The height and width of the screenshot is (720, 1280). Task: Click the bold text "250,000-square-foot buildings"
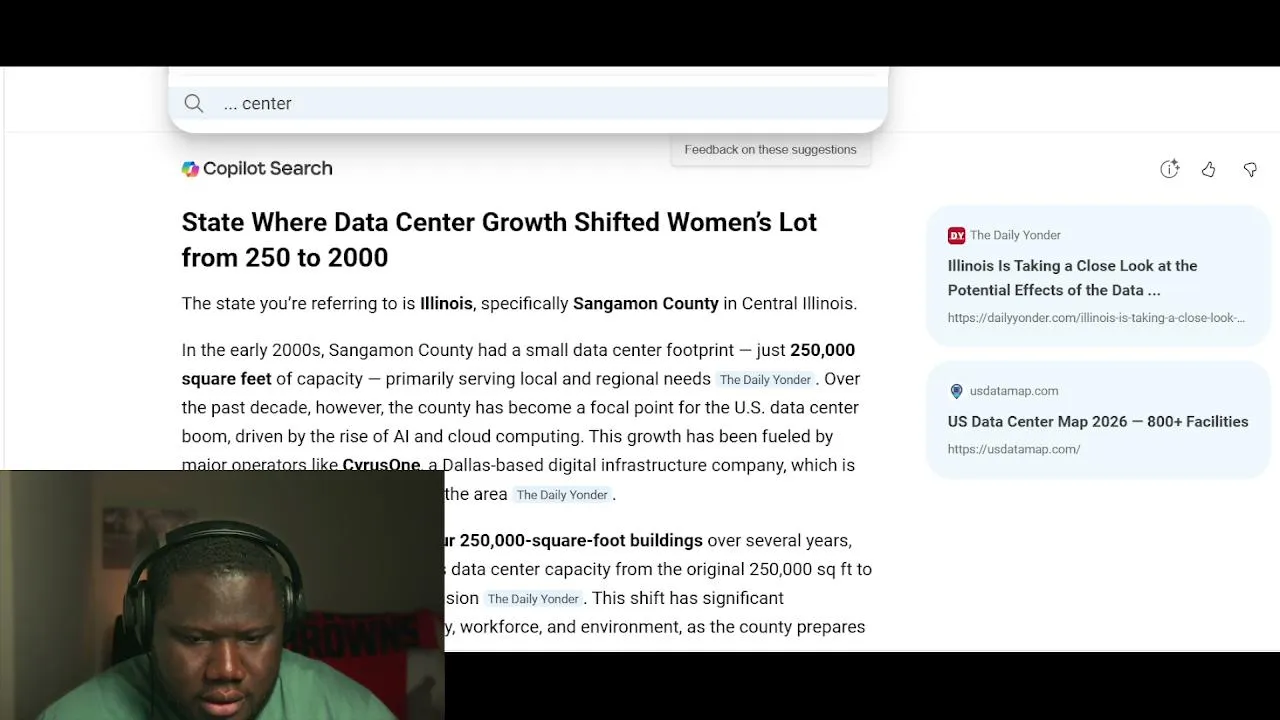(x=581, y=541)
